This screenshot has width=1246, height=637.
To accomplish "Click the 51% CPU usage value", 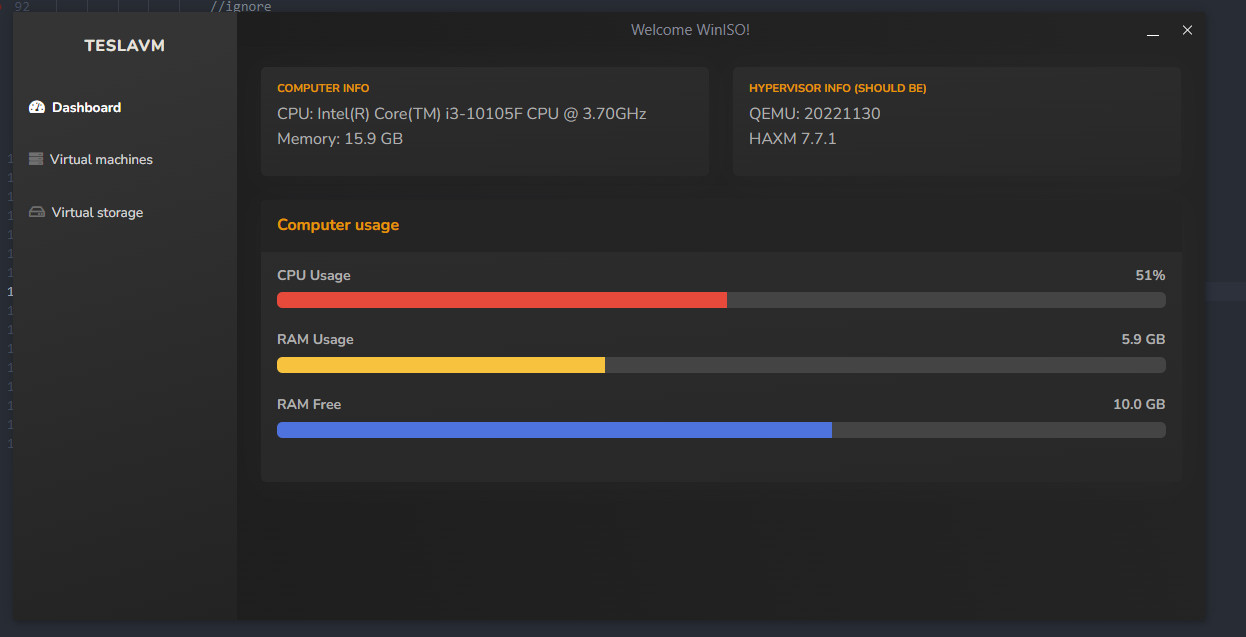I will (x=1150, y=275).
